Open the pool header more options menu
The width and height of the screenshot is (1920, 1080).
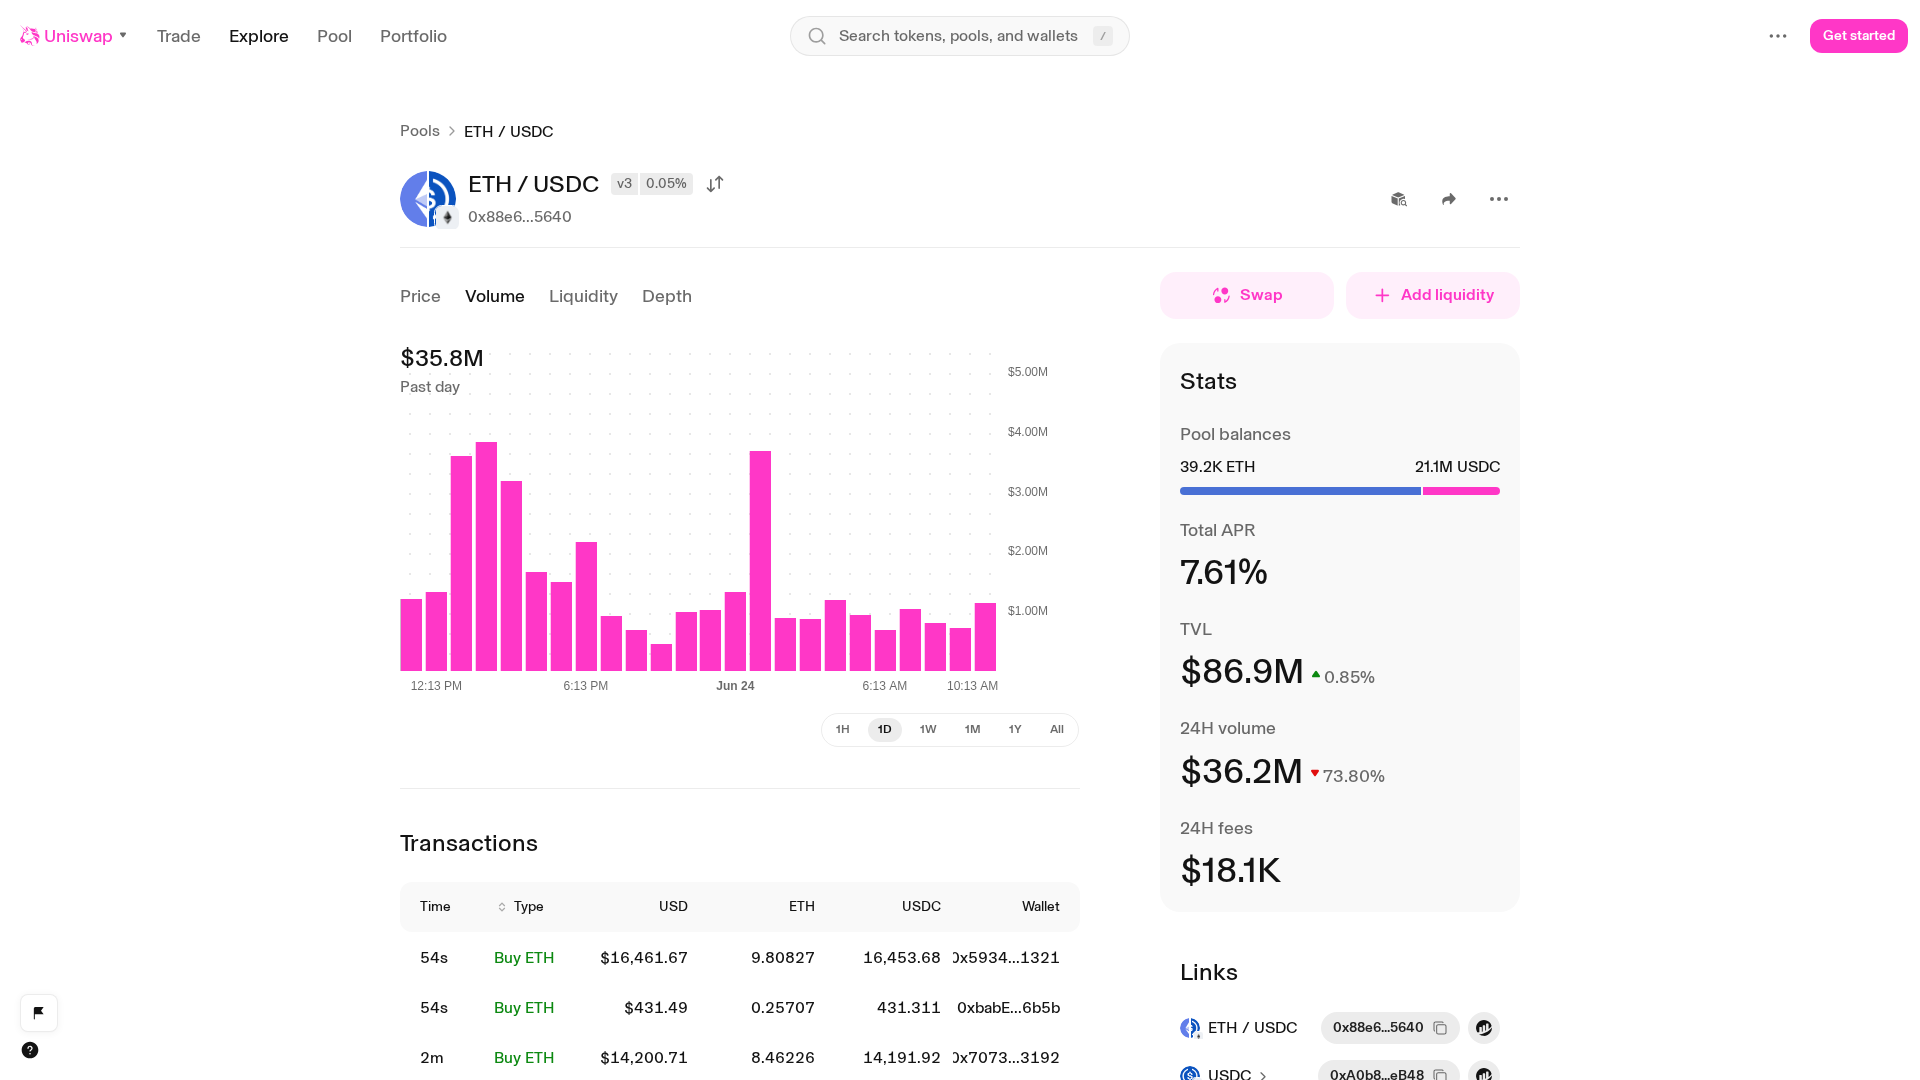(x=1499, y=199)
